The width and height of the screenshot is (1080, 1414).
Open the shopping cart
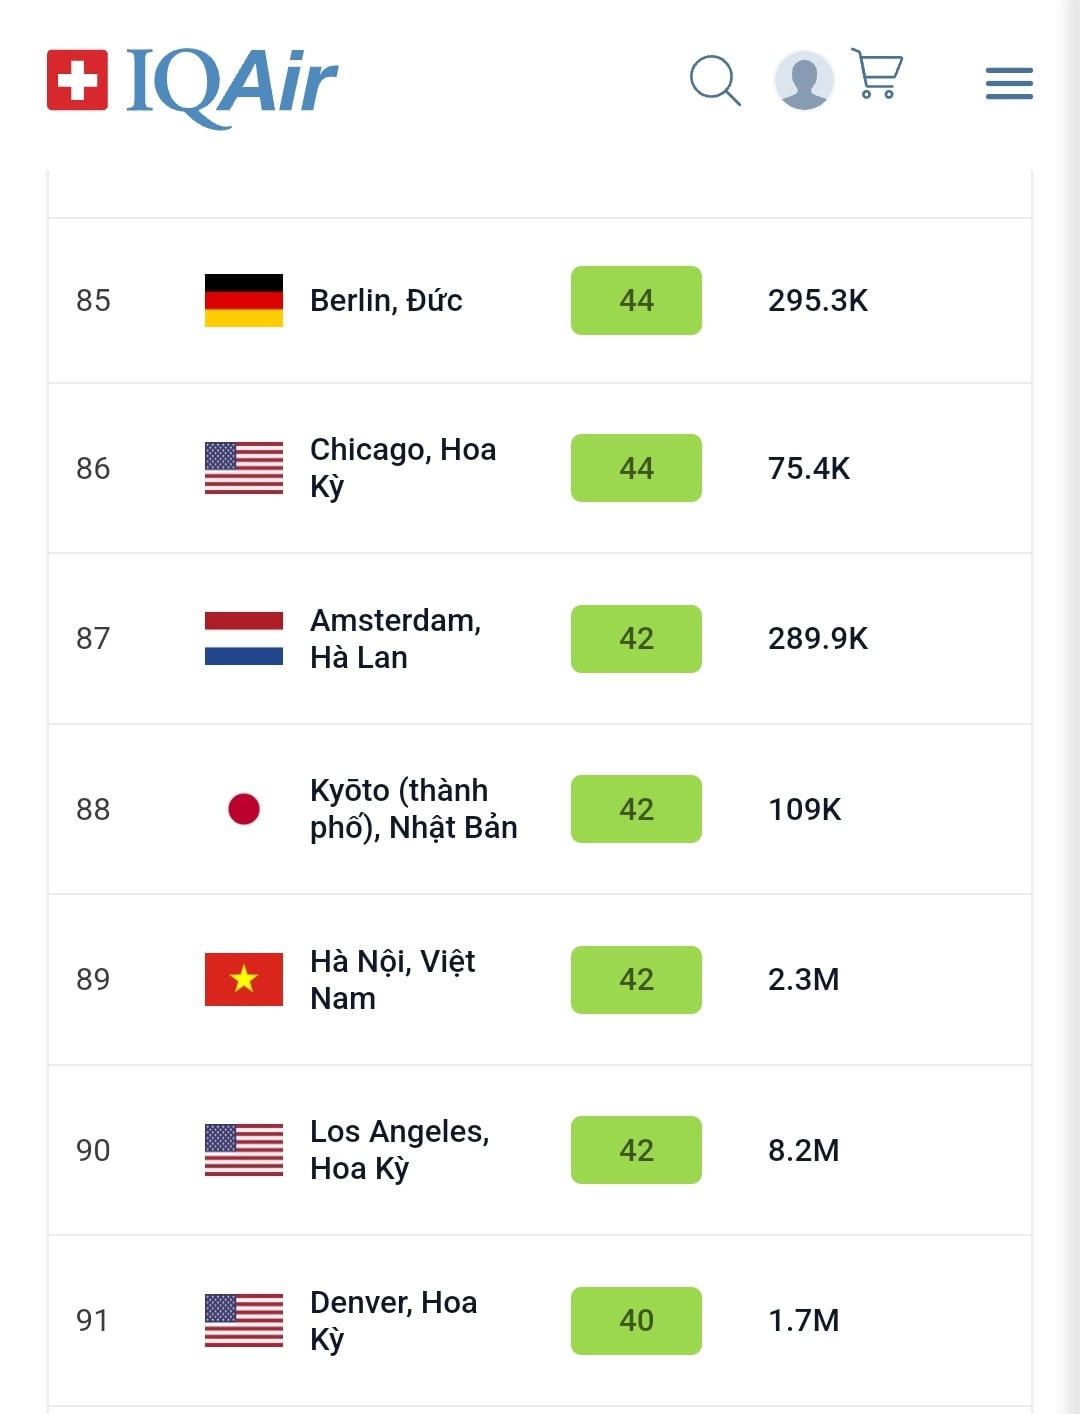point(877,74)
